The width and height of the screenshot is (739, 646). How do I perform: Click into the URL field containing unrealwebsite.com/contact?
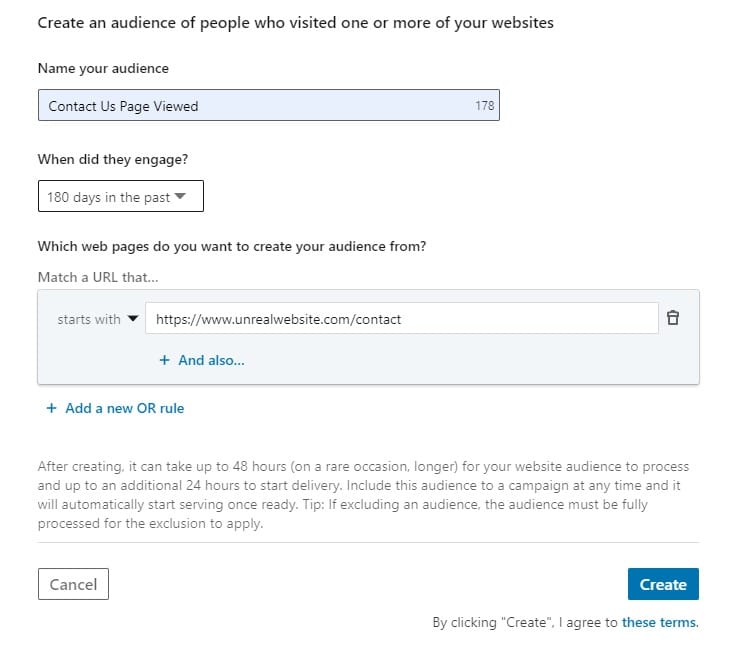pos(400,319)
